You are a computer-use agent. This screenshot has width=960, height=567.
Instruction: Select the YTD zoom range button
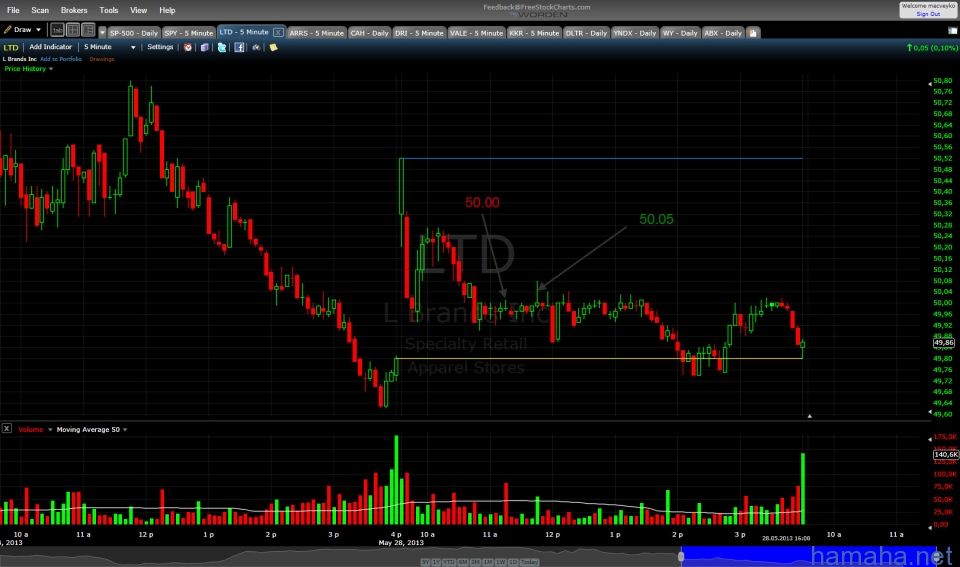(449, 562)
